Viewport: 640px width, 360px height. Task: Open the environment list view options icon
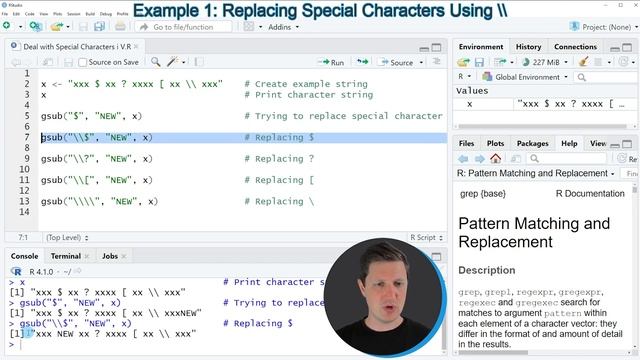tap(598, 62)
